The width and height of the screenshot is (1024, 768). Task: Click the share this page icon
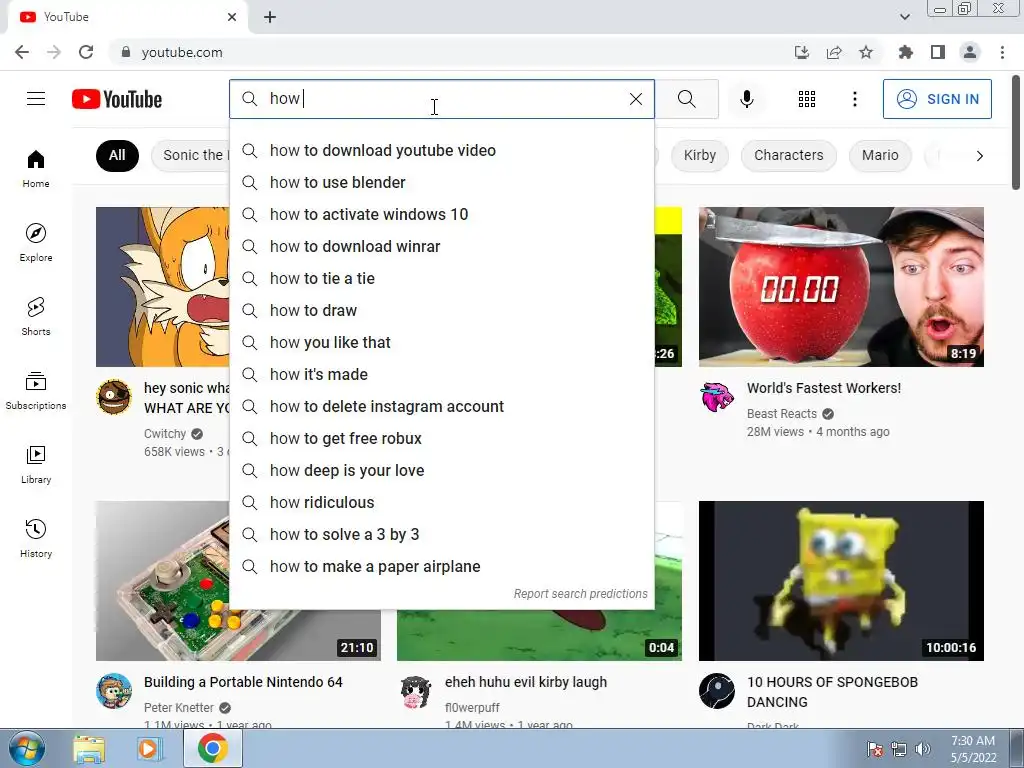tap(833, 52)
